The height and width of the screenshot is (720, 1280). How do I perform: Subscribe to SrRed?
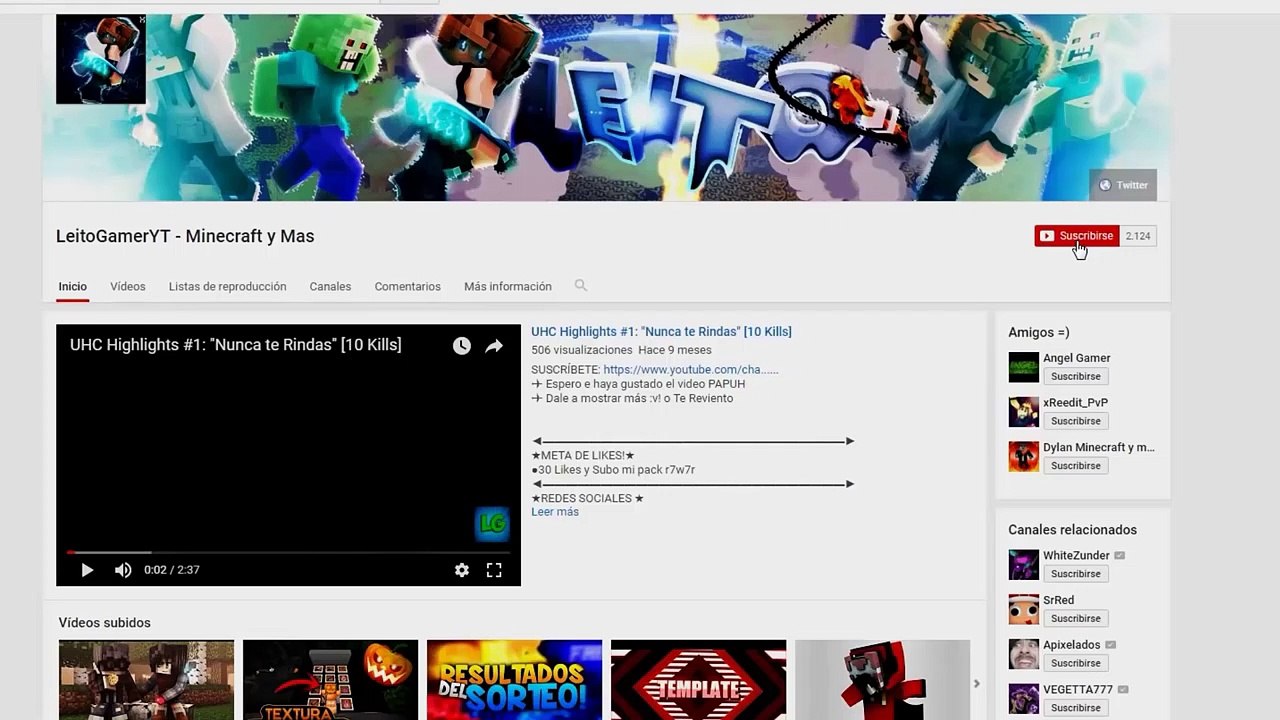point(1075,618)
